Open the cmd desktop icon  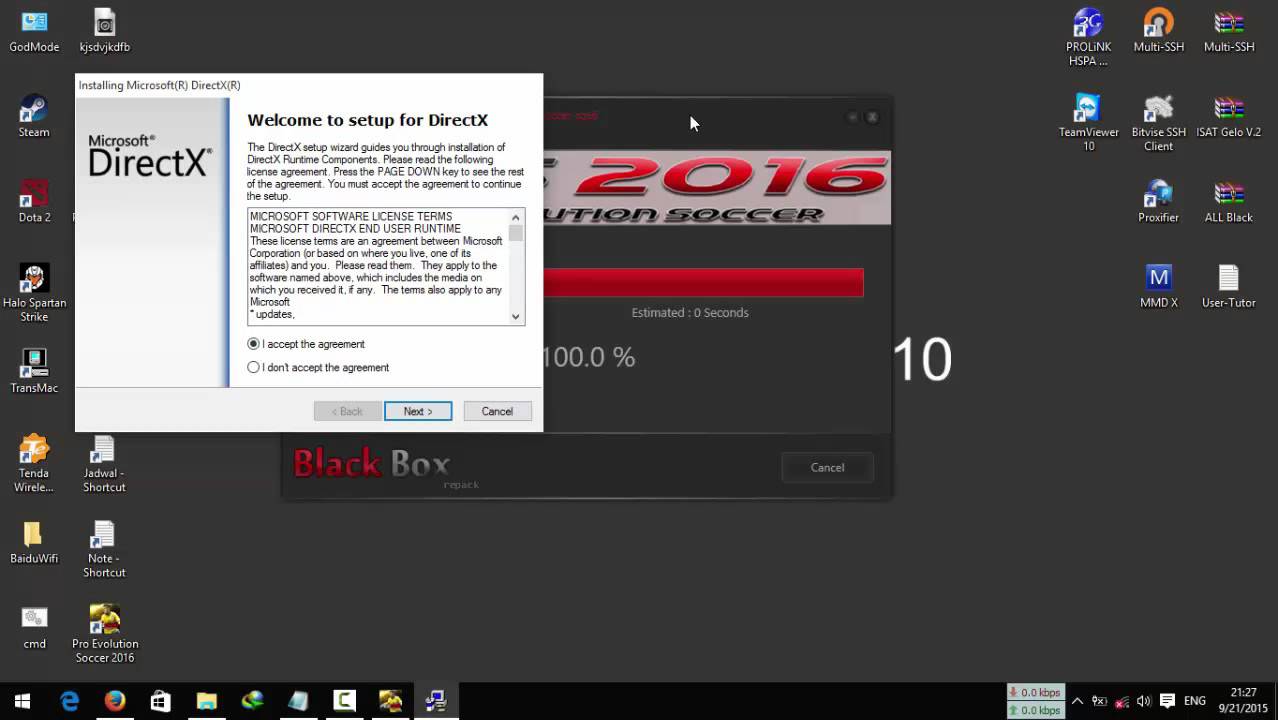pos(34,627)
